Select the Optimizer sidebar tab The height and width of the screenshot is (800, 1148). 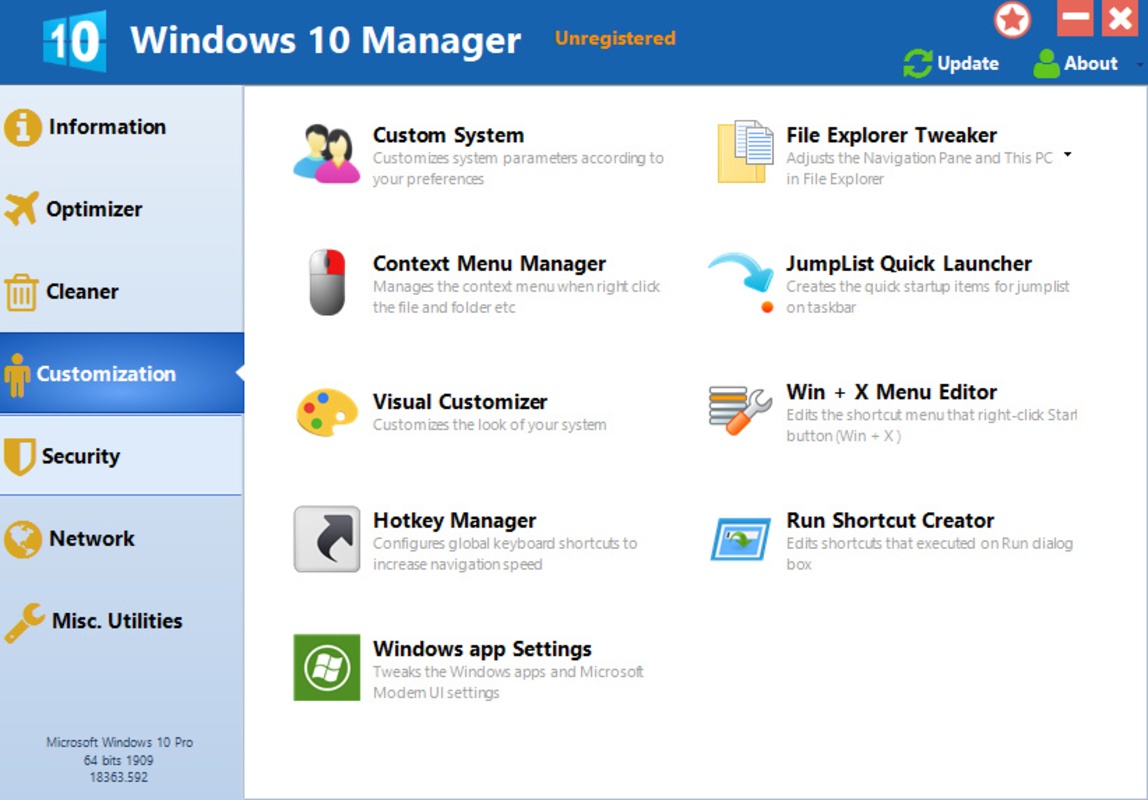[x=94, y=209]
